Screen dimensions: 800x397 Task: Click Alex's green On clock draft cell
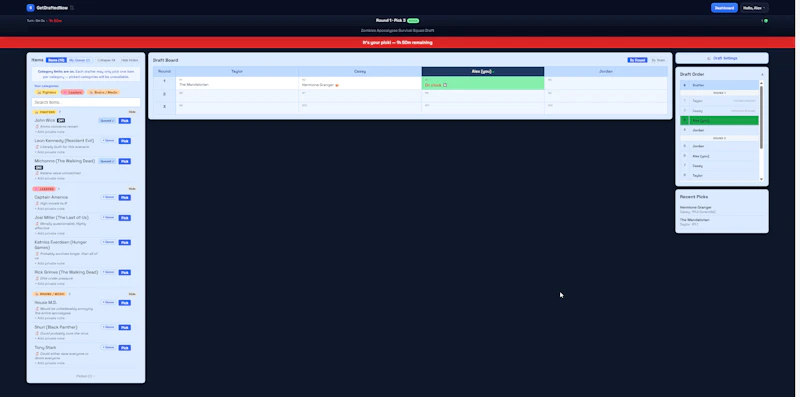483,83
